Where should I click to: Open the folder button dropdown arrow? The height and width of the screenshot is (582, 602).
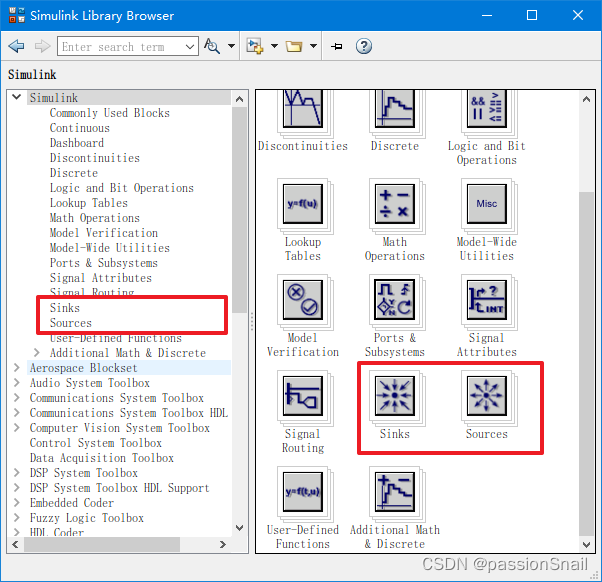313,46
